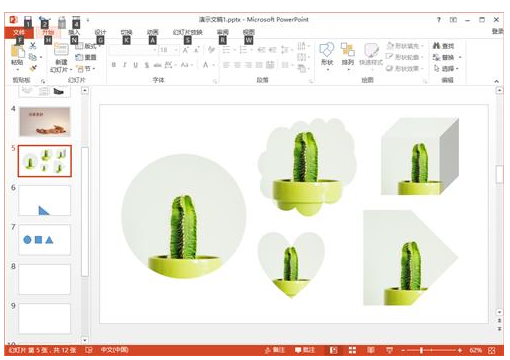Toggle Center paragraph alignment
This screenshot has width=510, height=360.
pyautogui.click(x=237, y=65)
